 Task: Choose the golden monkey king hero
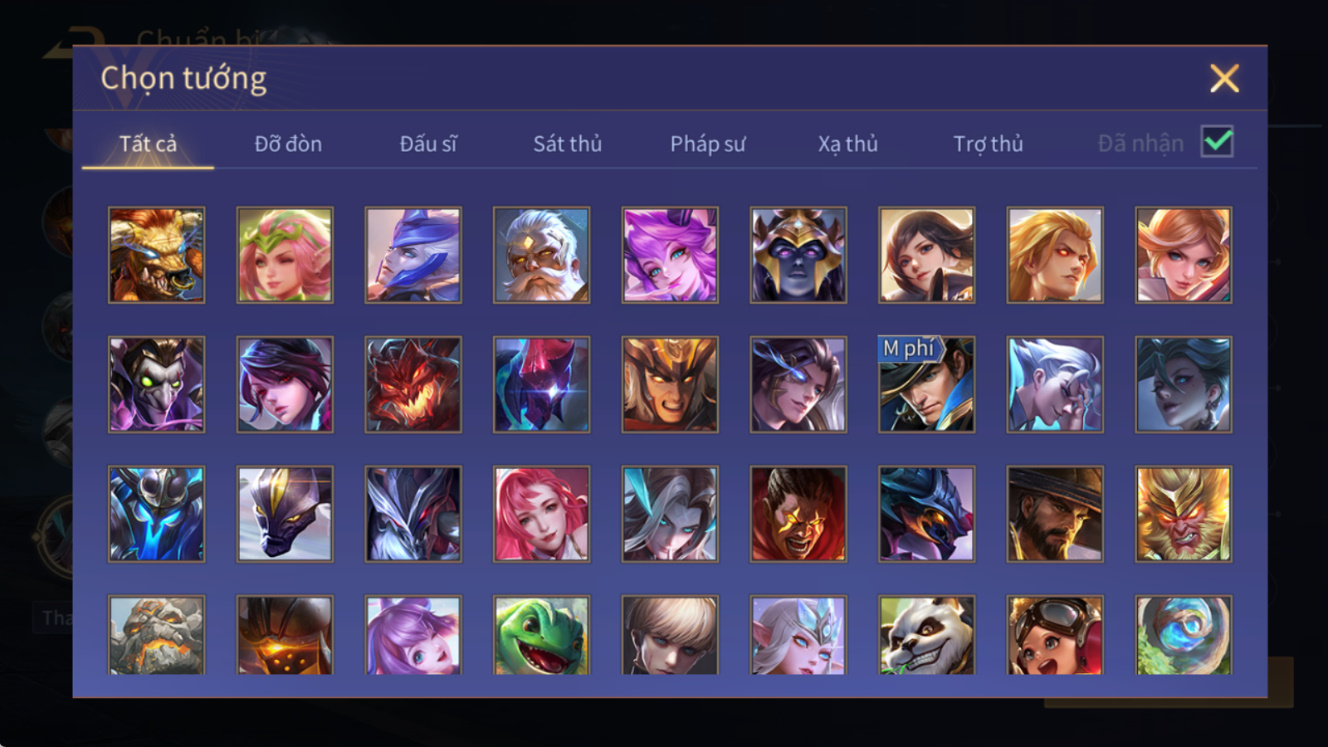tap(1183, 514)
